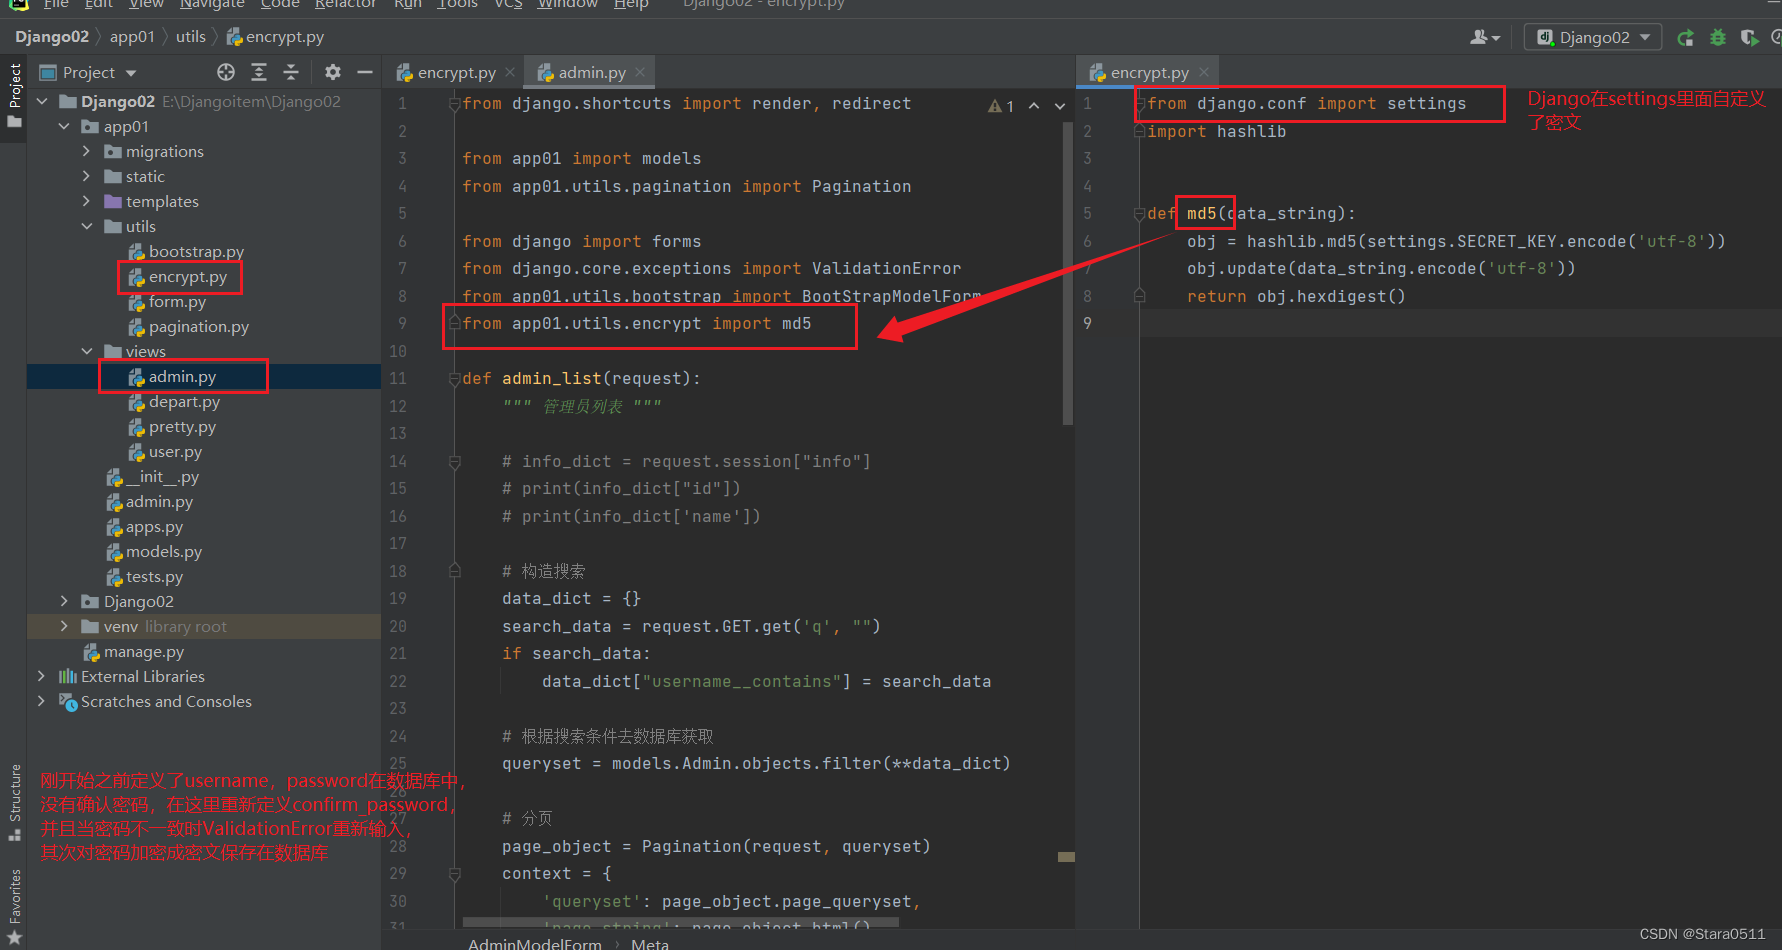This screenshot has width=1782, height=950.
Task: Open Project panel settings gear
Action: pyautogui.click(x=333, y=72)
